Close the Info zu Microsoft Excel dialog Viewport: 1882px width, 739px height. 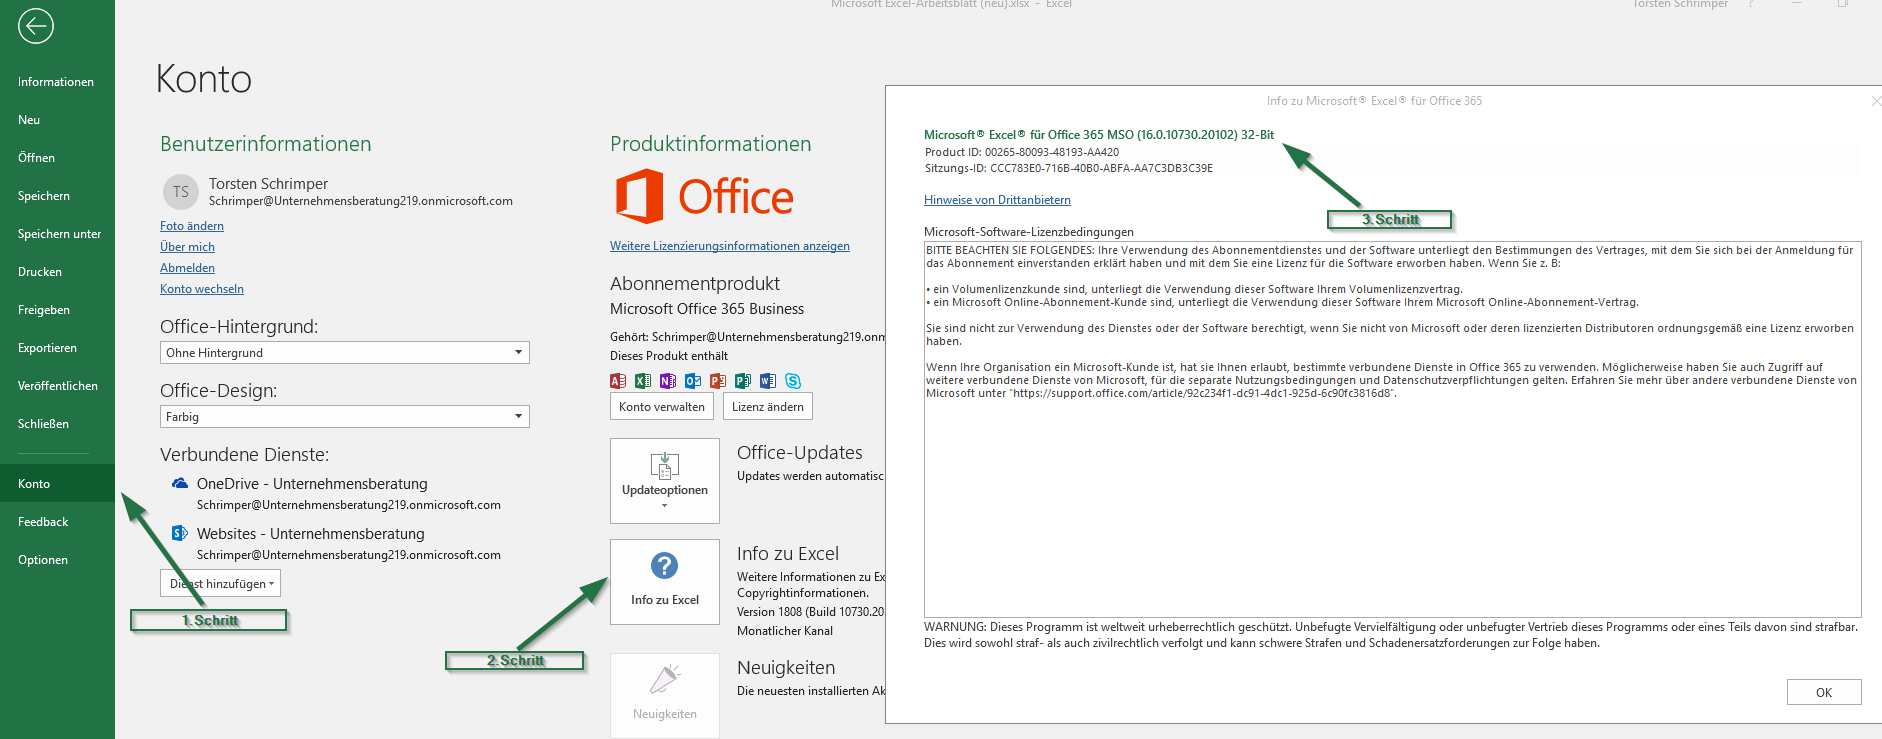(1875, 101)
